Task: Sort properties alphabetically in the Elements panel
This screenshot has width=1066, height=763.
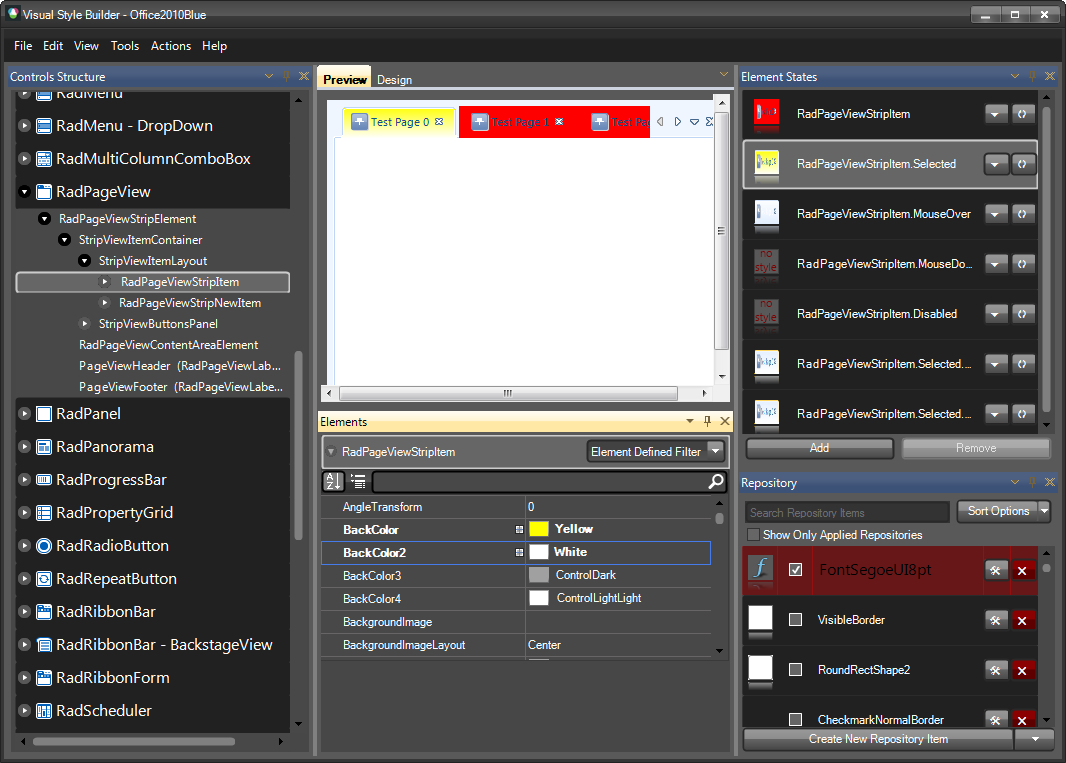Action: coord(333,481)
